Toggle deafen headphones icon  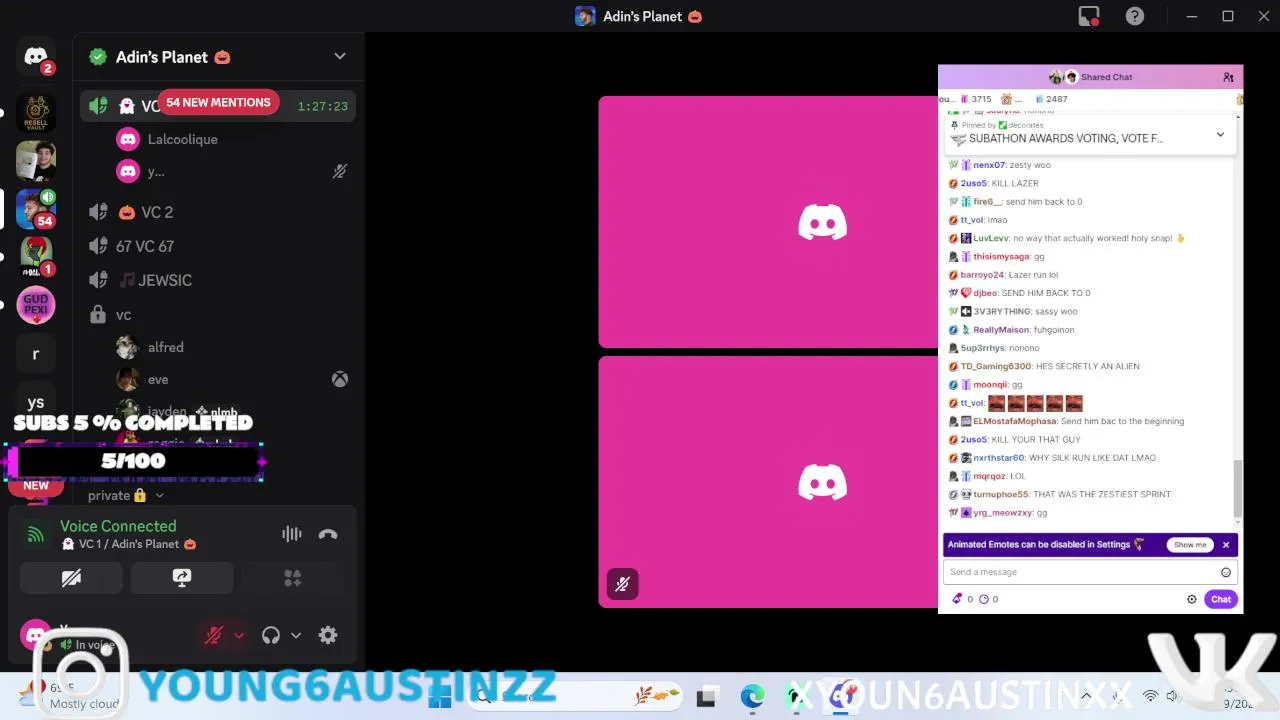click(270, 635)
